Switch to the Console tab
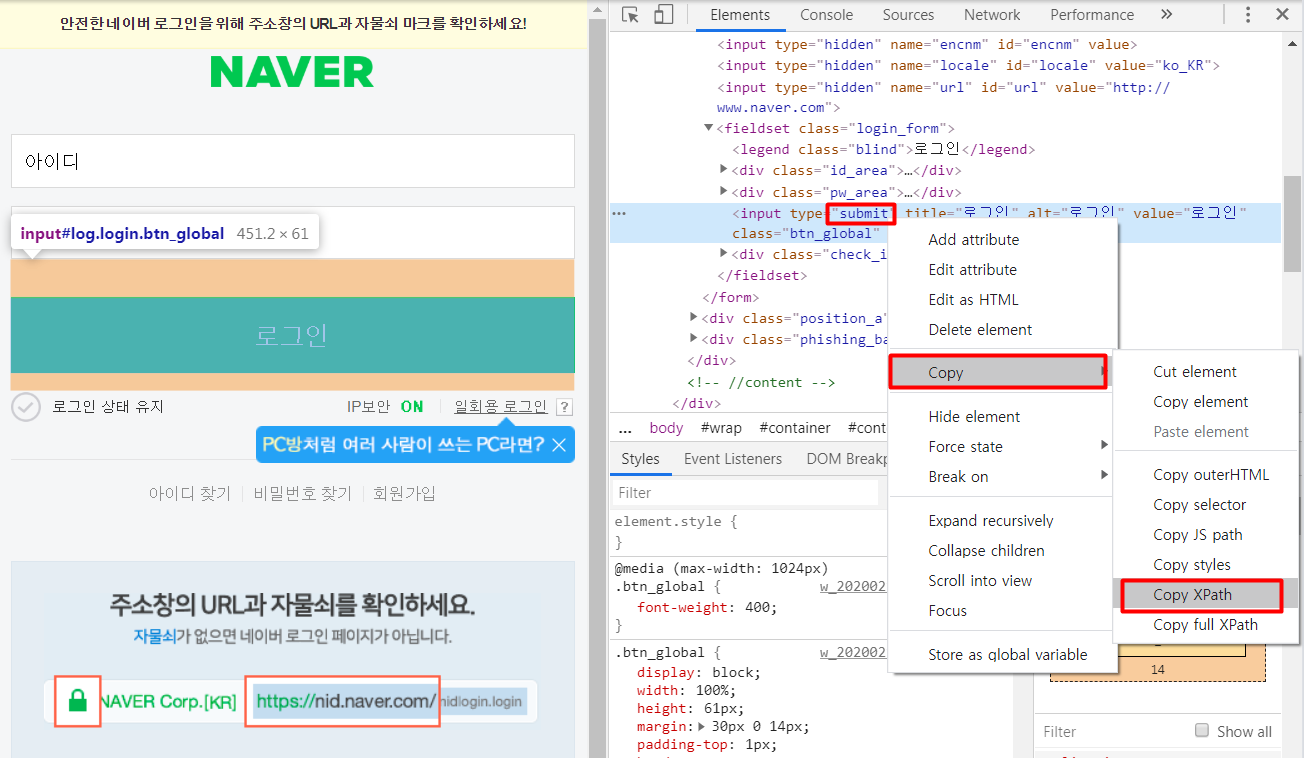1304x758 pixels. 826,15
